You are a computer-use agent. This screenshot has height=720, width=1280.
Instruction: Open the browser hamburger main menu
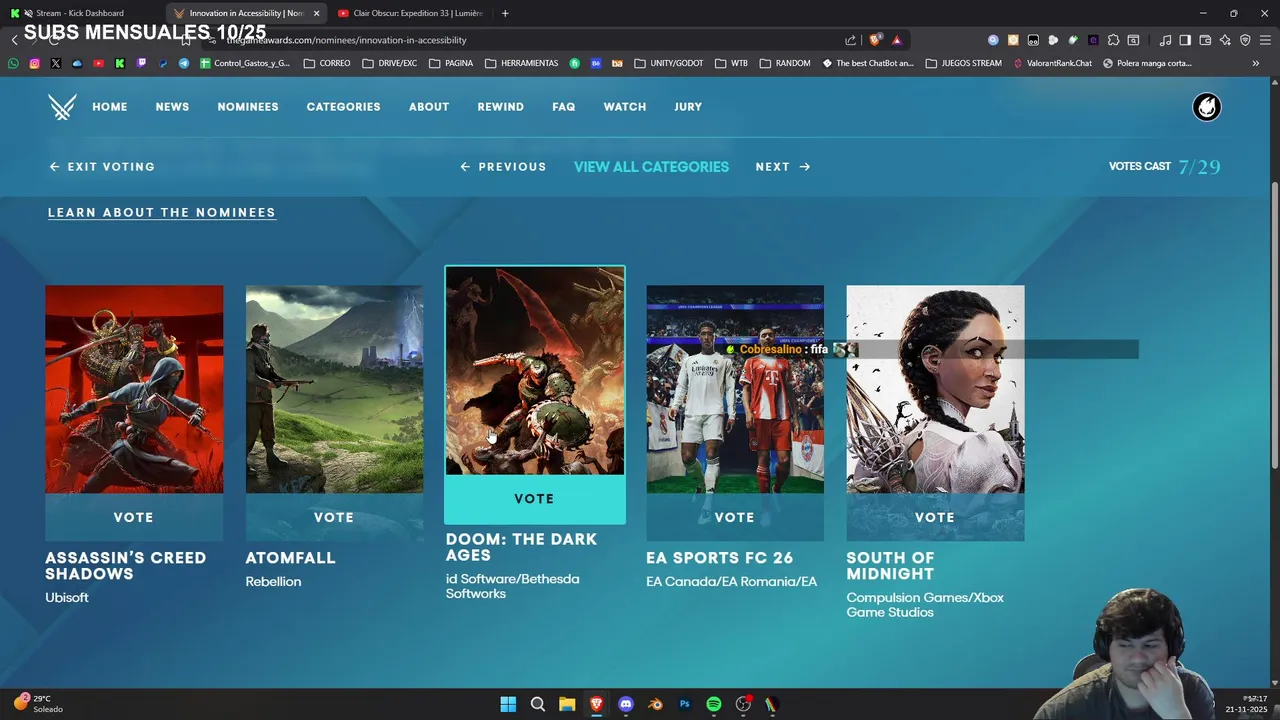[1265, 40]
